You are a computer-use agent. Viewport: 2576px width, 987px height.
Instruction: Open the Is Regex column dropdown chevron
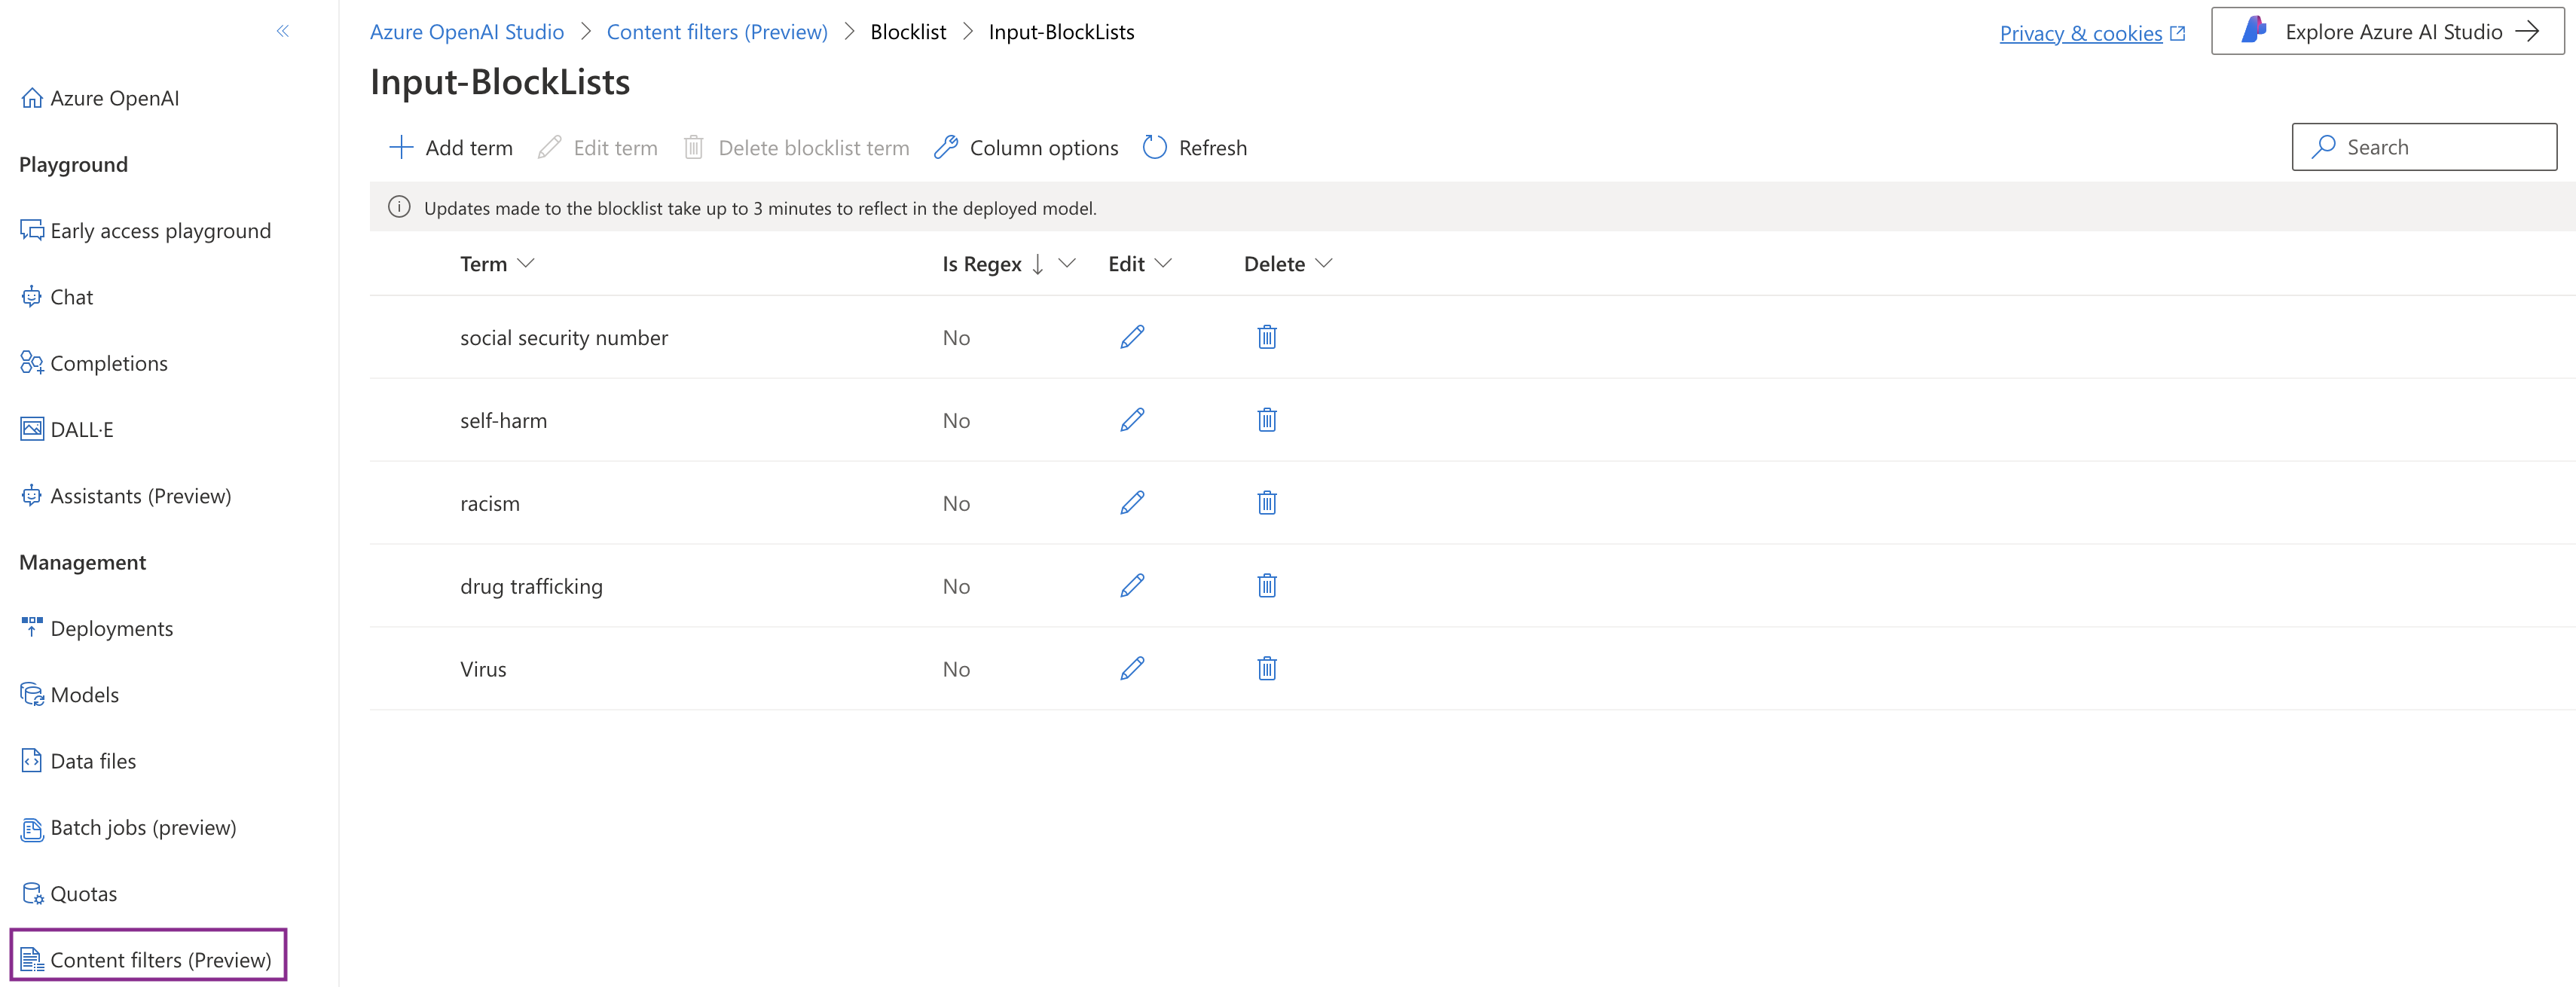point(1067,263)
